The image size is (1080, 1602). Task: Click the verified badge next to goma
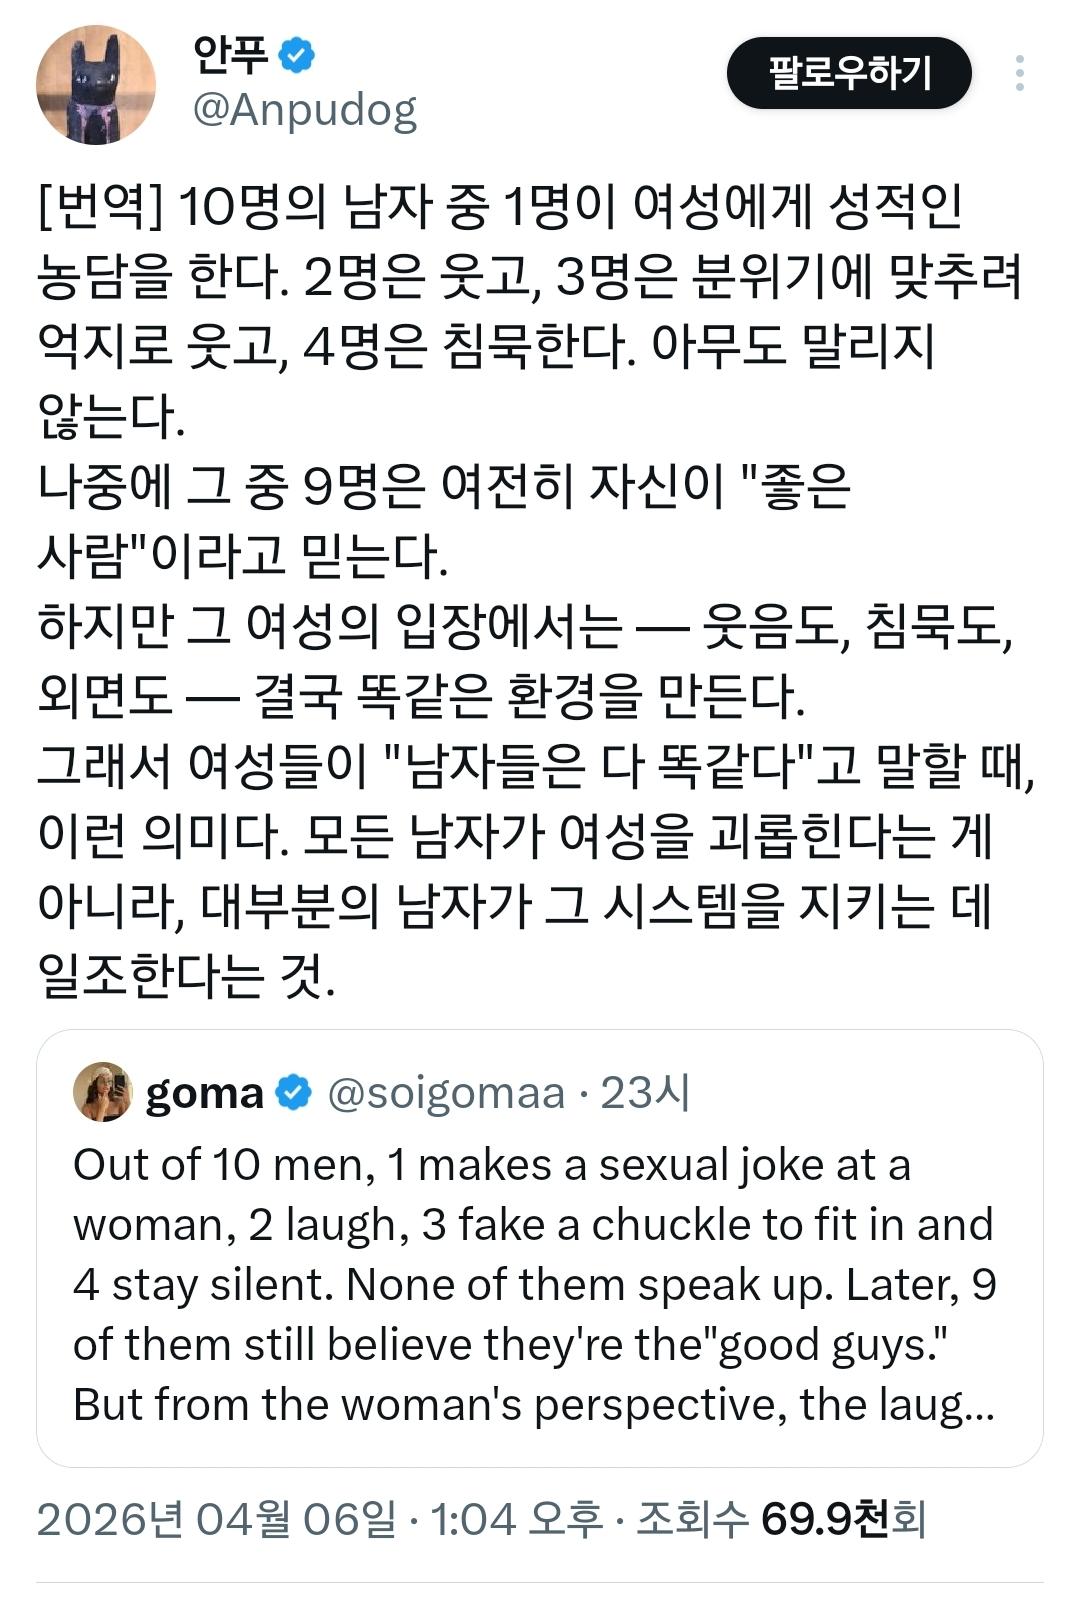pos(293,1093)
